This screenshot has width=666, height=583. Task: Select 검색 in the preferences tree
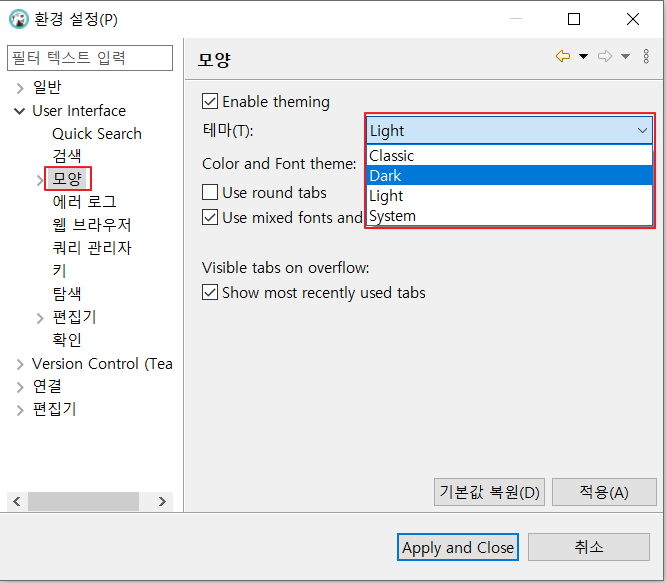(x=67, y=156)
